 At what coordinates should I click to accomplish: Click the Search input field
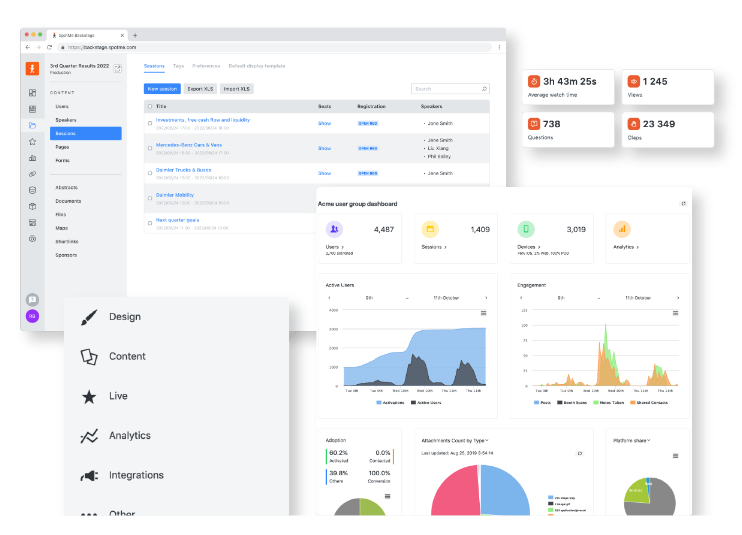tap(450, 89)
